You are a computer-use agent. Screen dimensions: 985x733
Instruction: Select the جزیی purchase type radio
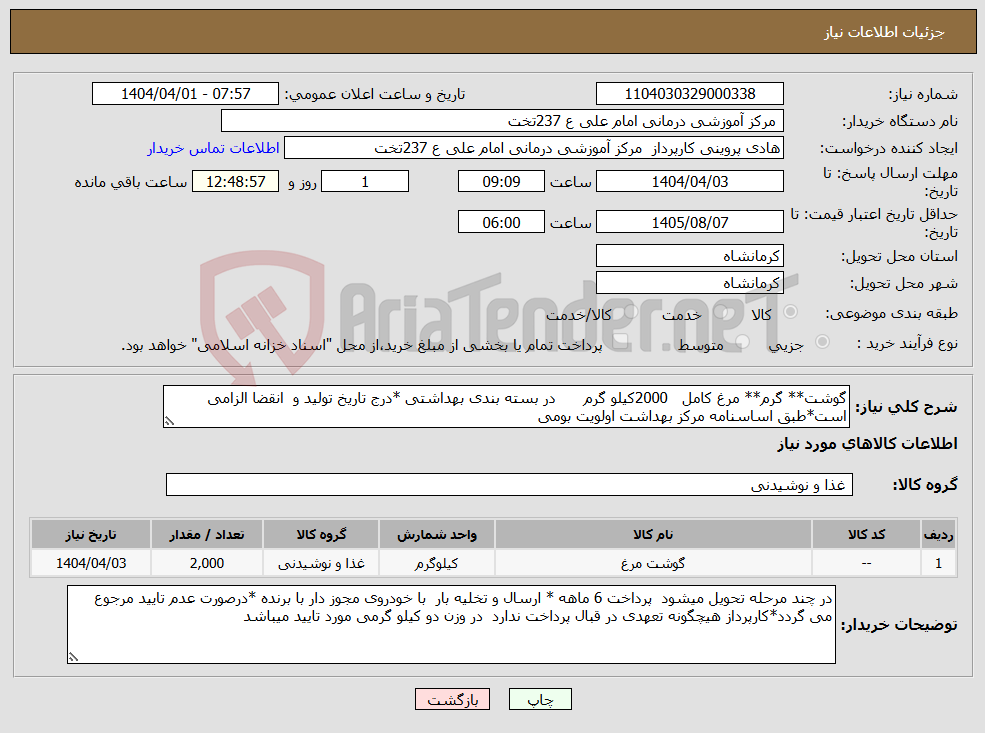click(822, 342)
